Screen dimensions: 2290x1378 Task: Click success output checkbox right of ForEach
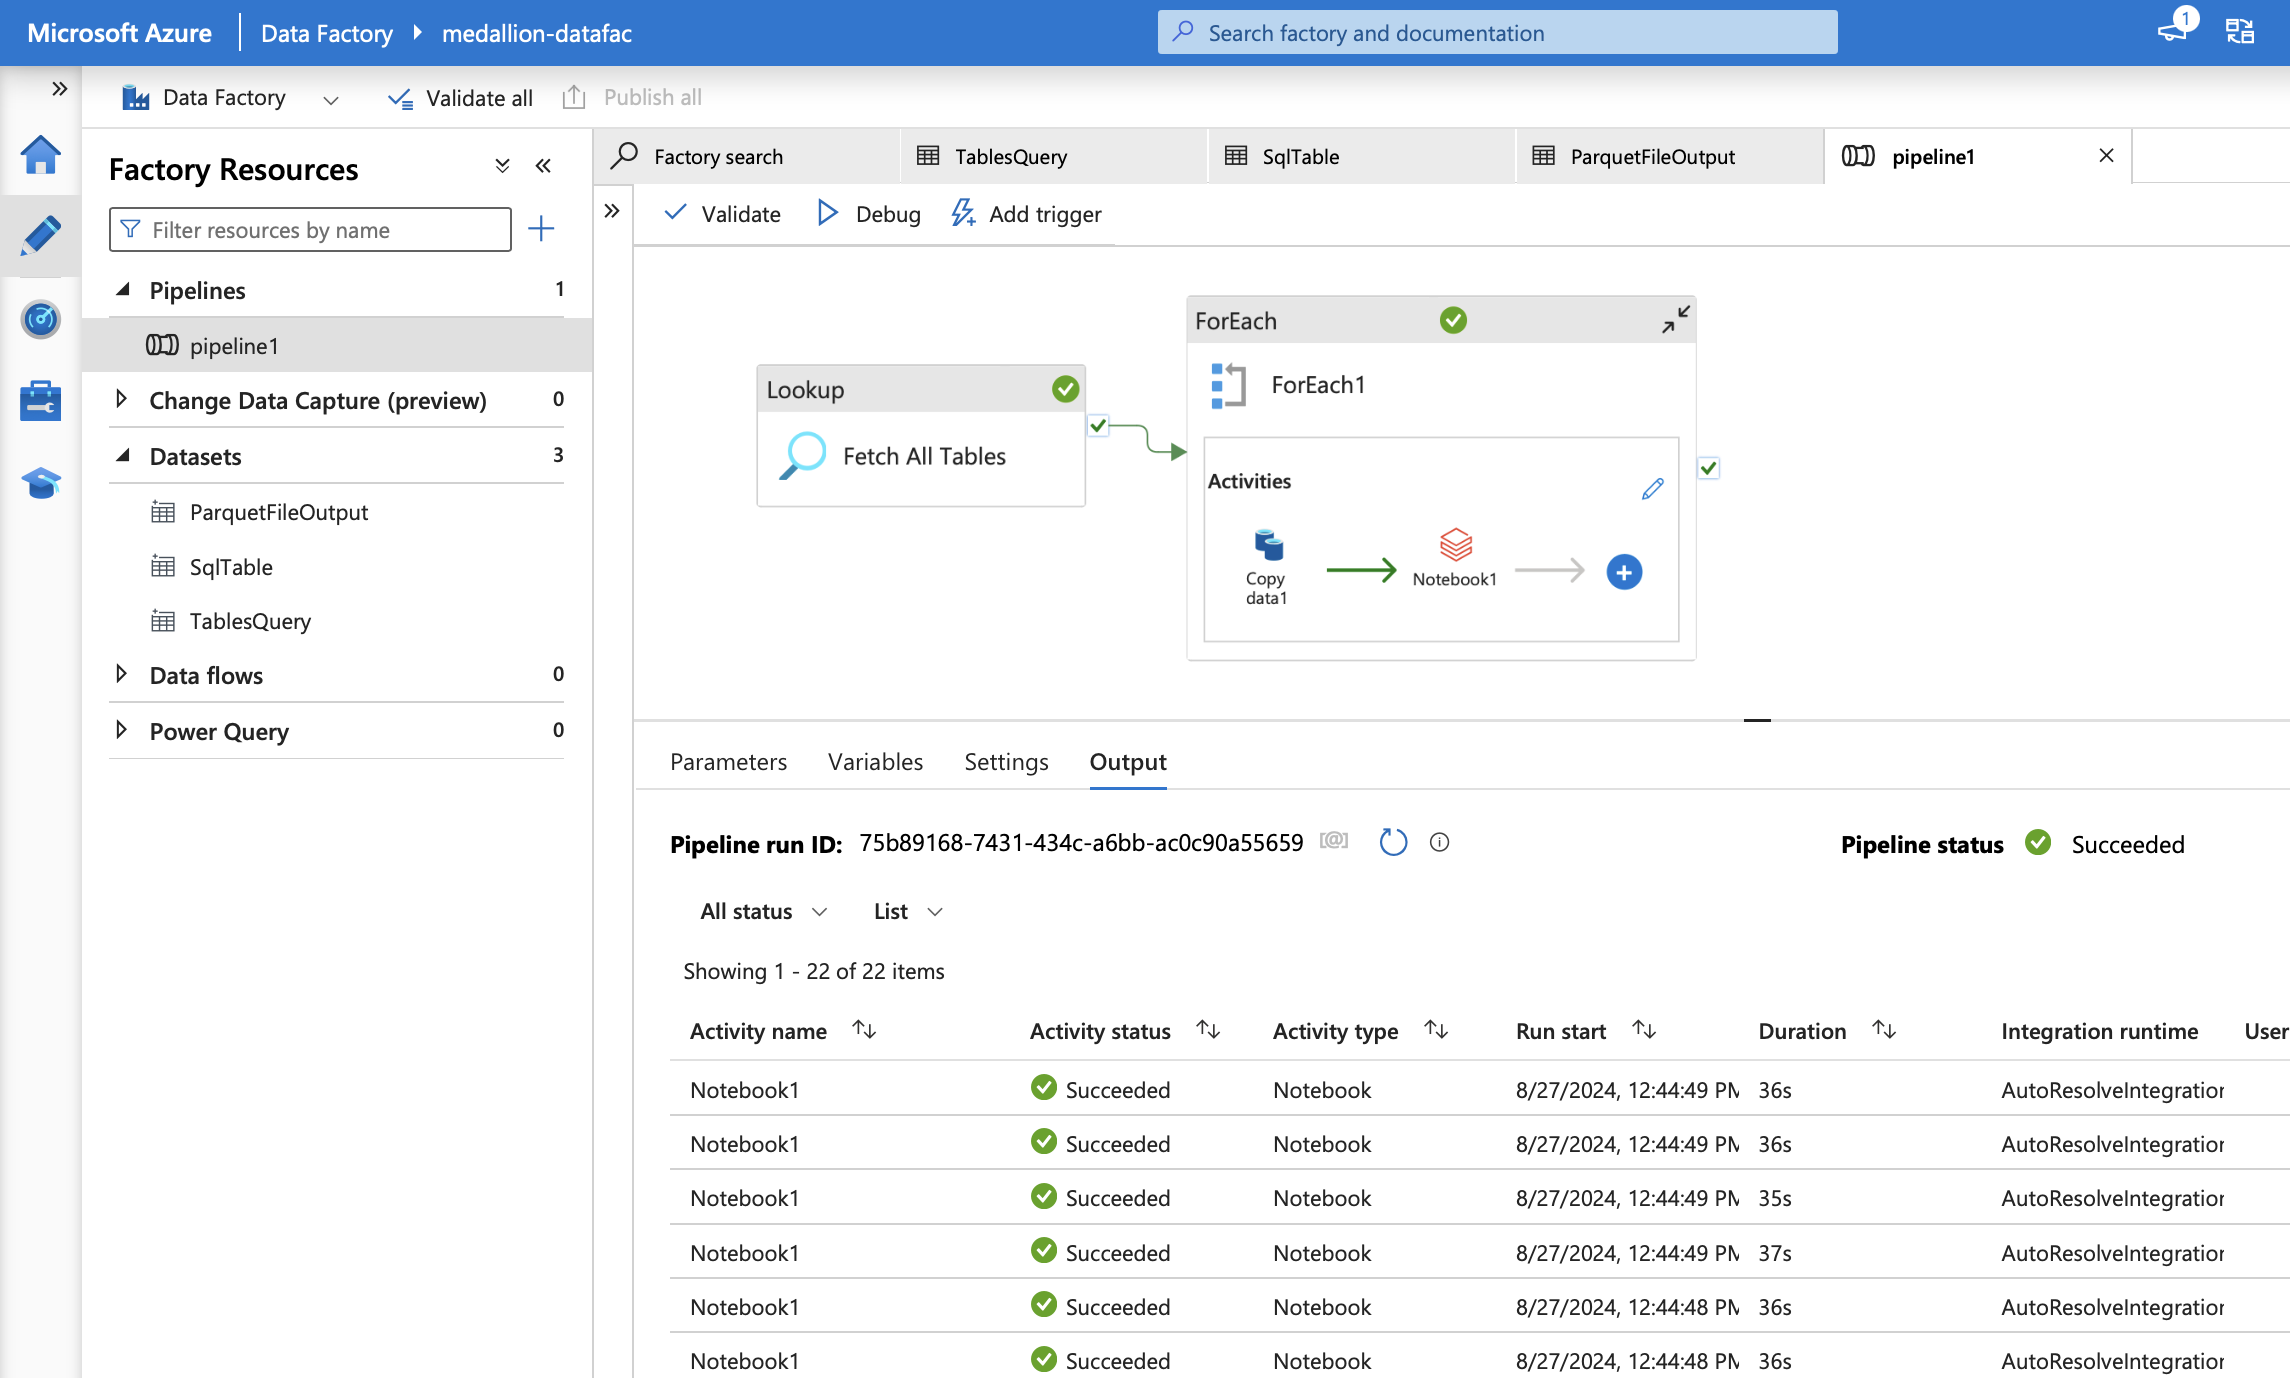tap(1708, 468)
